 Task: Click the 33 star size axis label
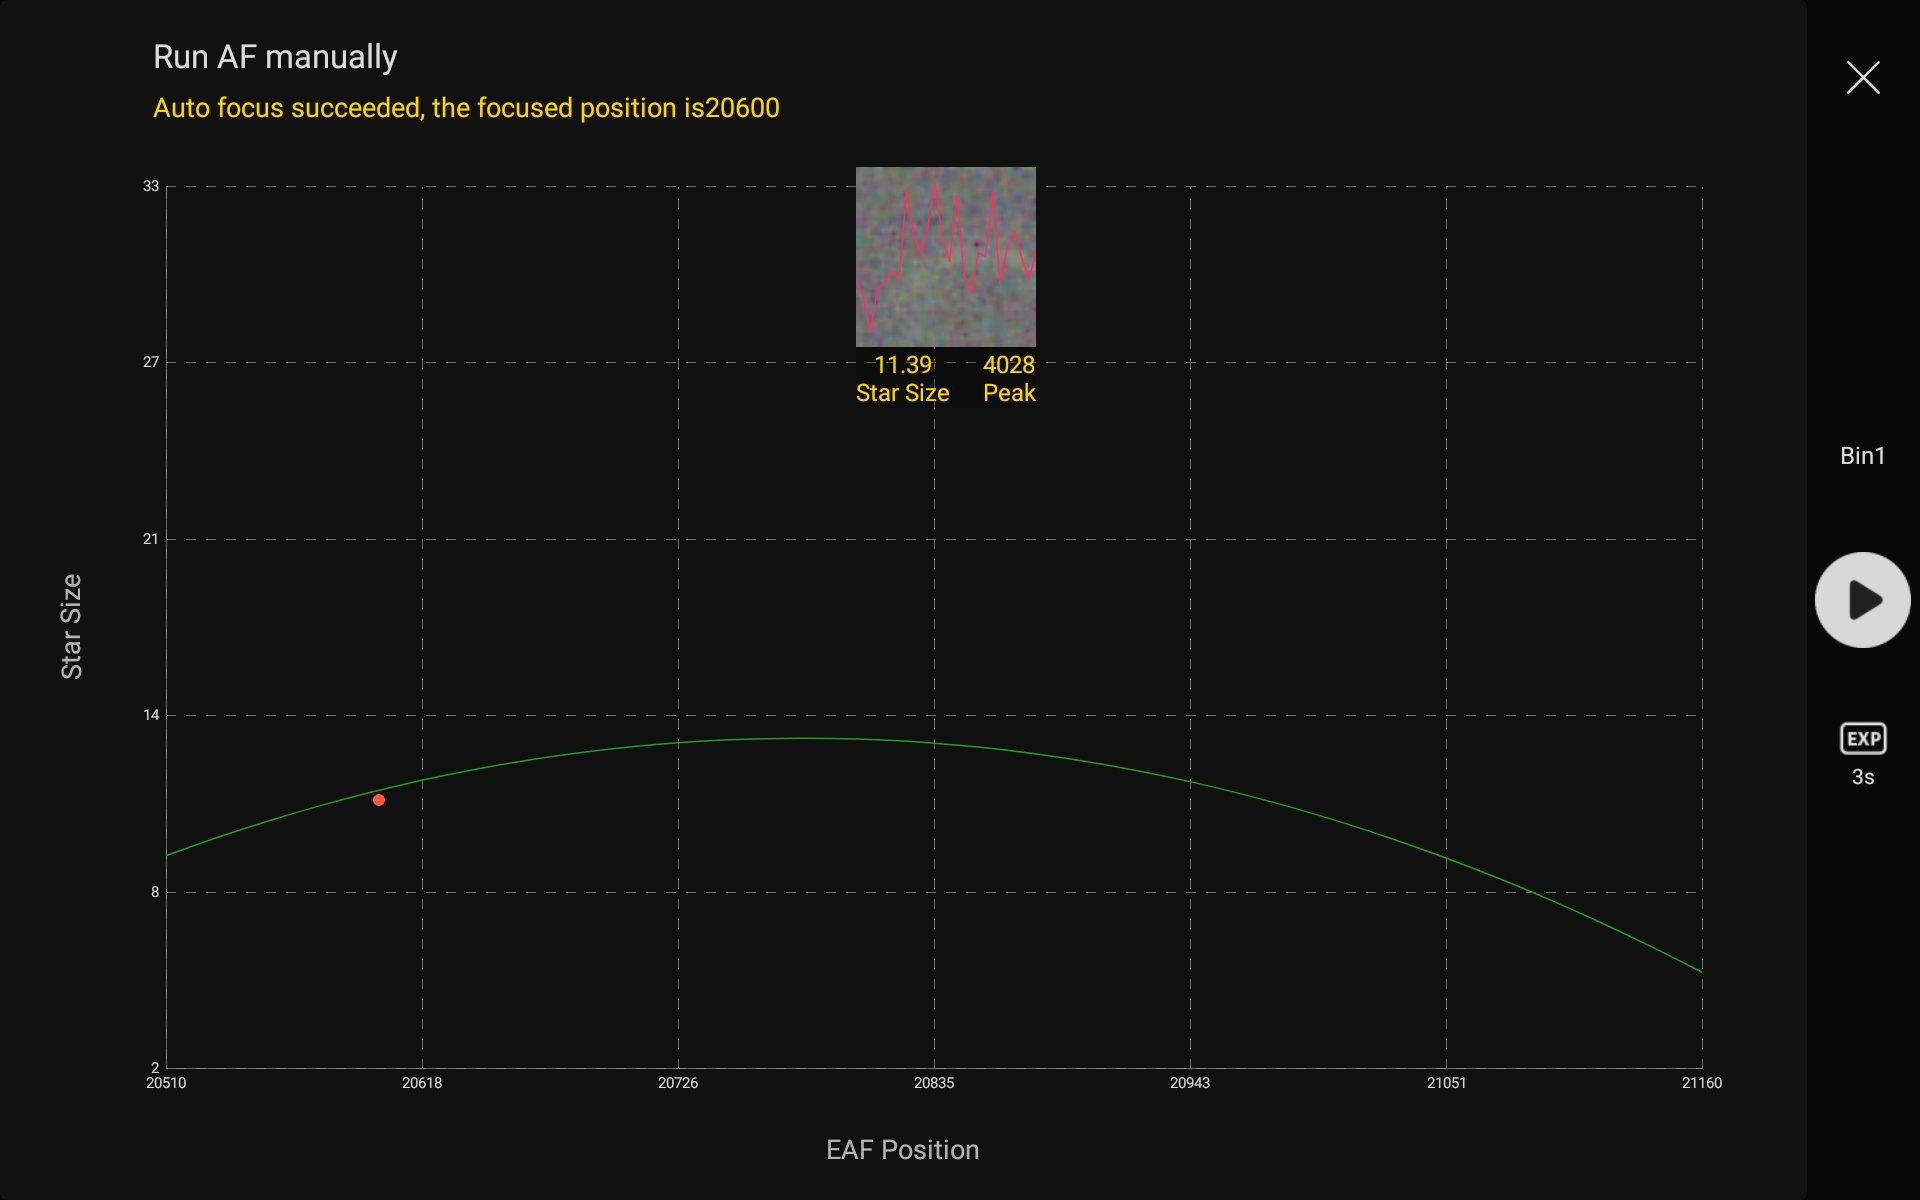click(151, 186)
